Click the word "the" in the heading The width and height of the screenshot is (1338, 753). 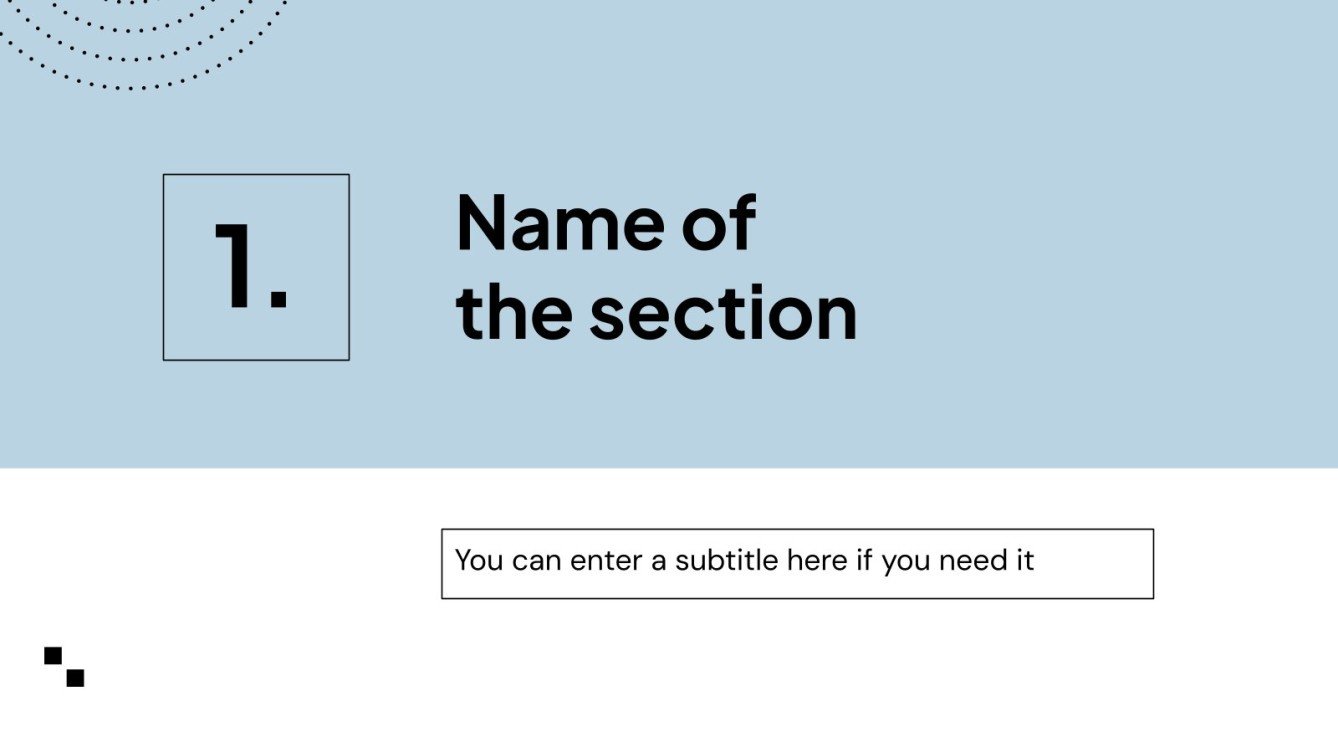click(514, 312)
